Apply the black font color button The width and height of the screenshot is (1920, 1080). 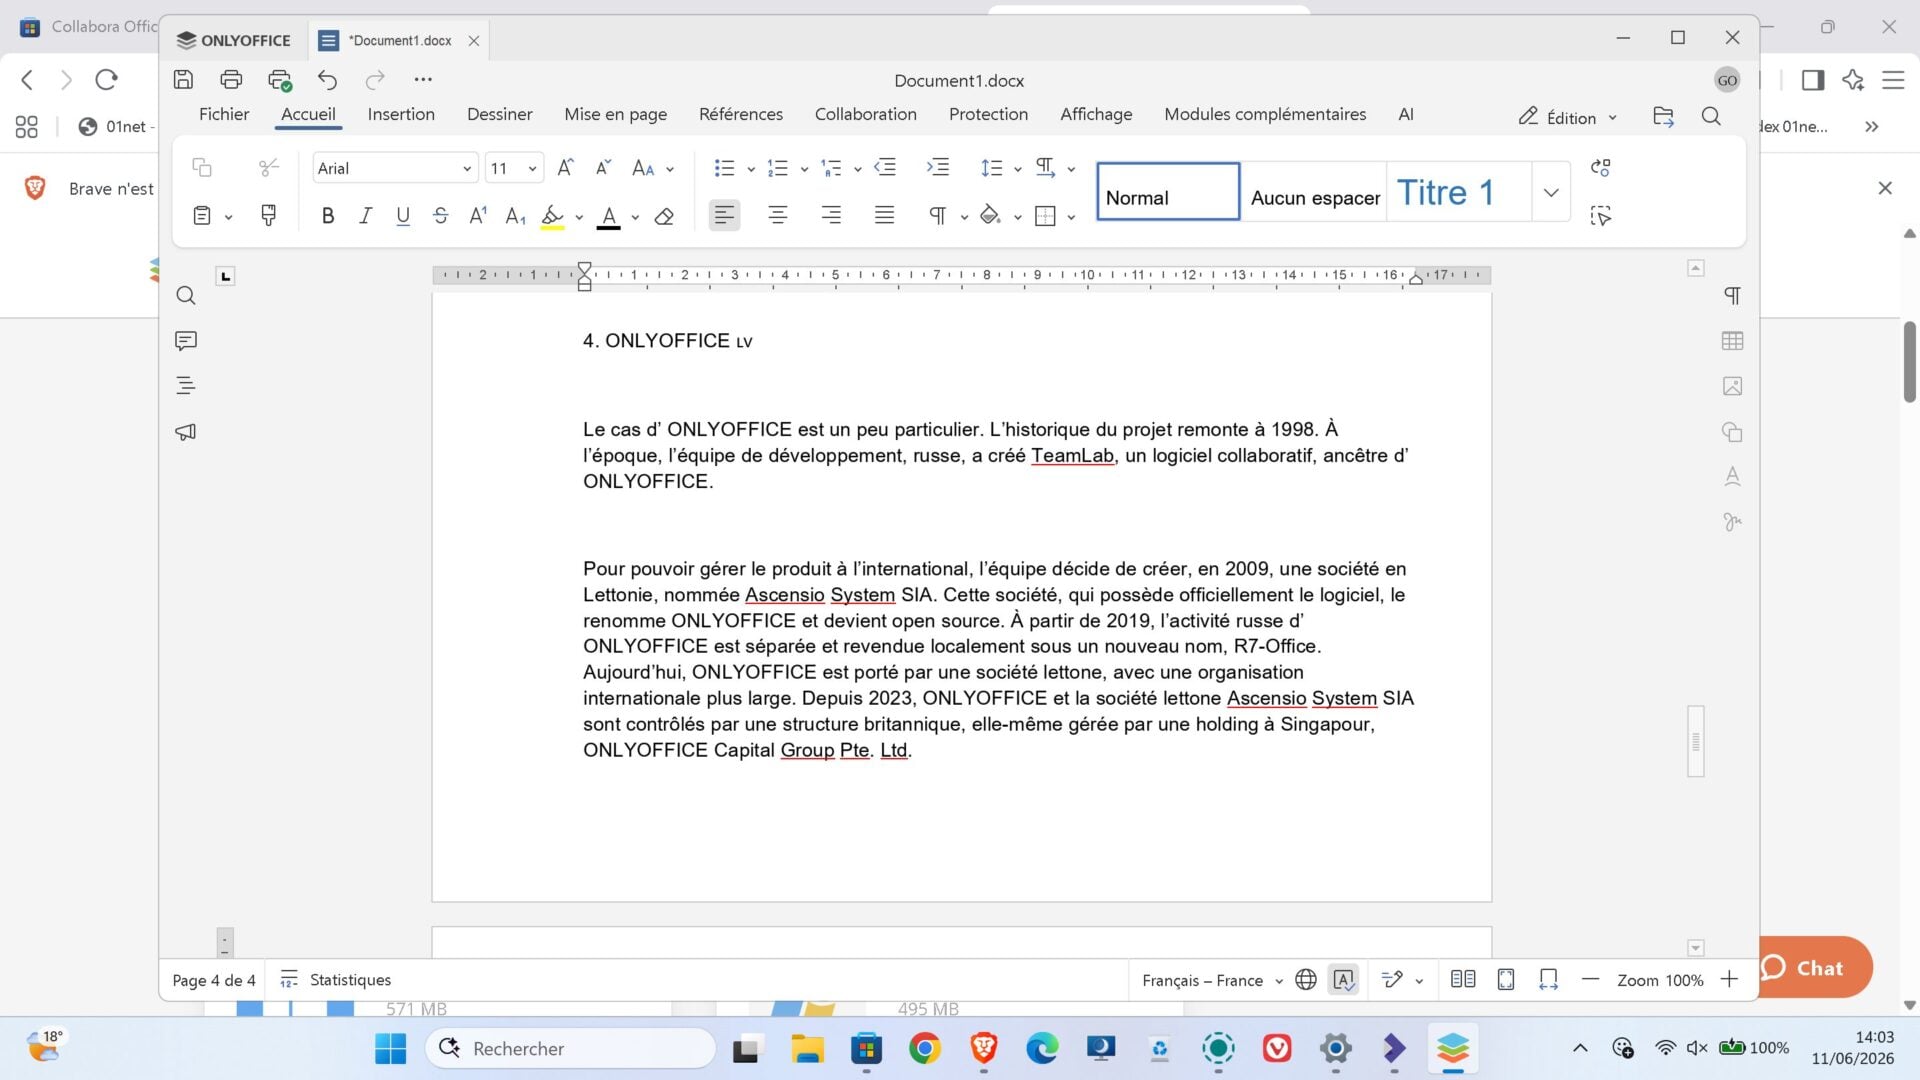[x=608, y=216]
